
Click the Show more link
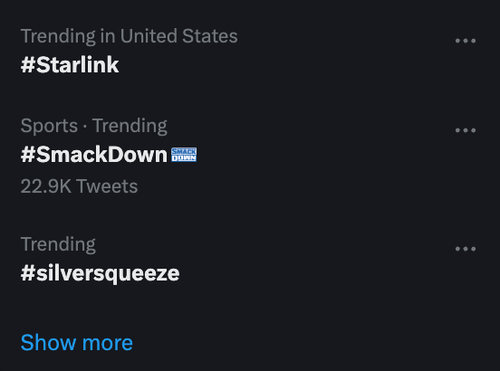pyautogui.click(x=77, y=343)
